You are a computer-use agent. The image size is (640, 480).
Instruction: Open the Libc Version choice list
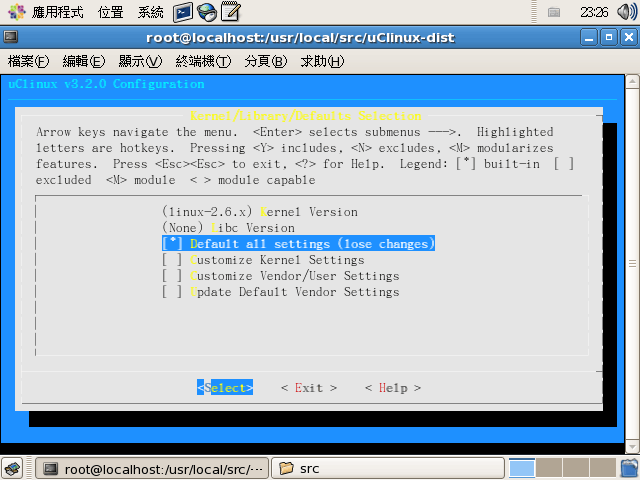point(228,228)
